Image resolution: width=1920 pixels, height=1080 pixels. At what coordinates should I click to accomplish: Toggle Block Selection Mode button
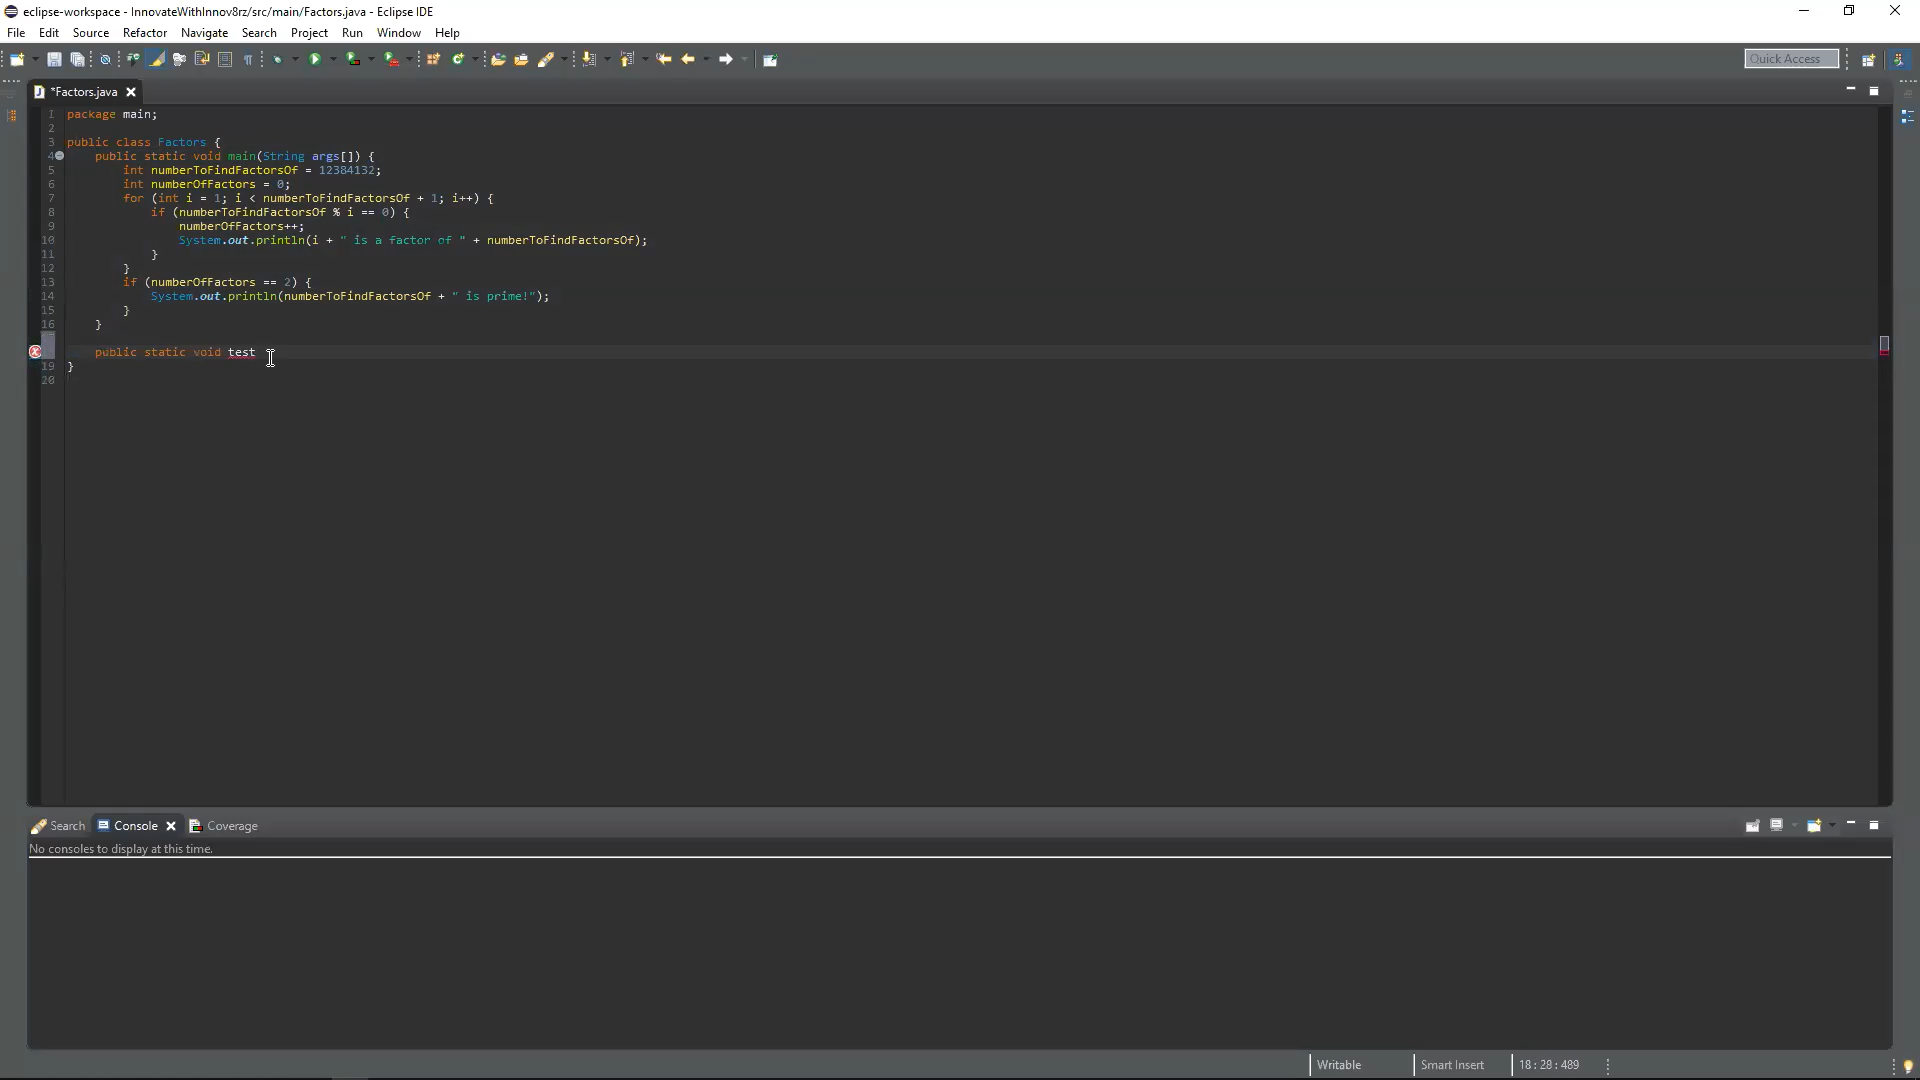click(225, 60)
